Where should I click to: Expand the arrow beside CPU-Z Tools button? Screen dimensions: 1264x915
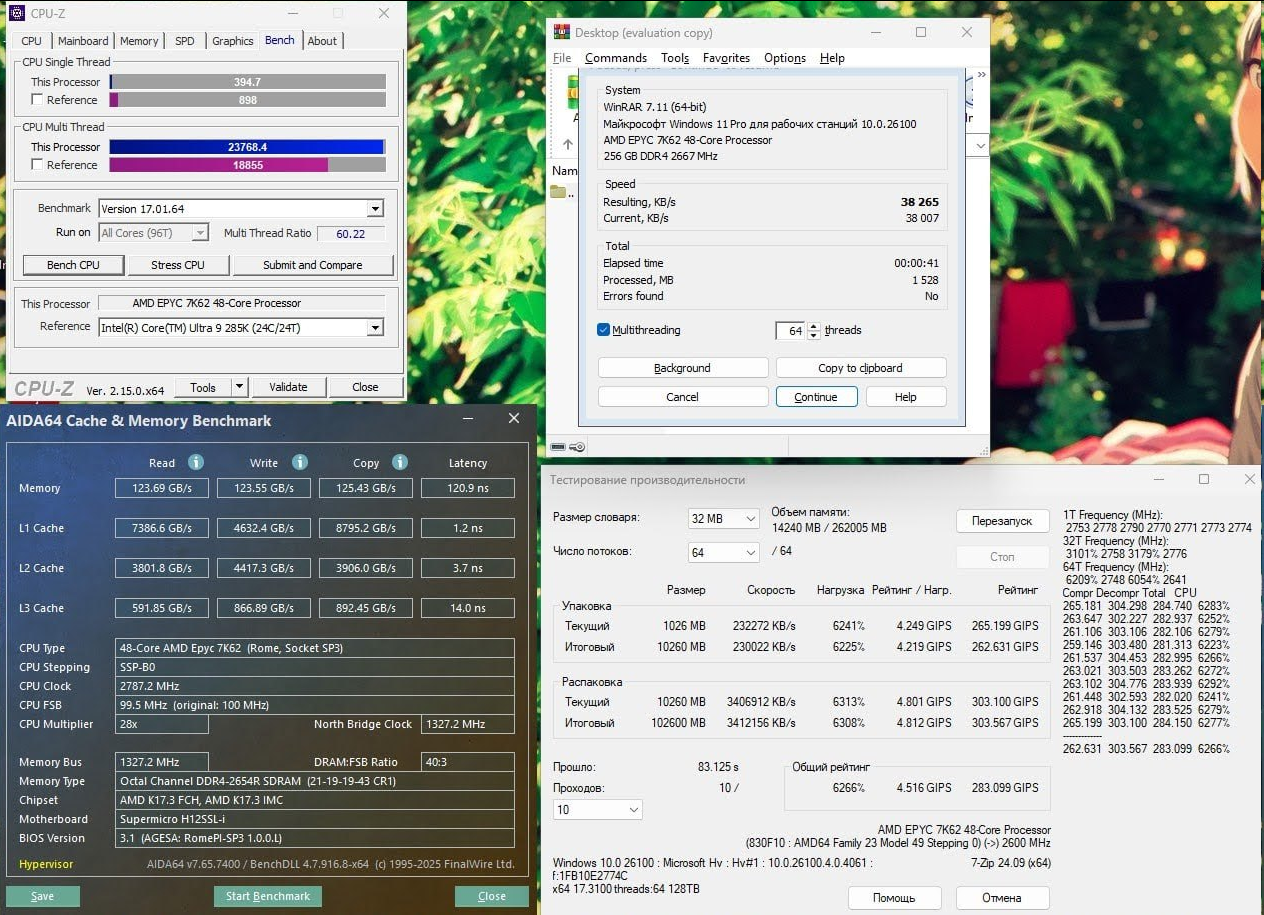point(239,387)
